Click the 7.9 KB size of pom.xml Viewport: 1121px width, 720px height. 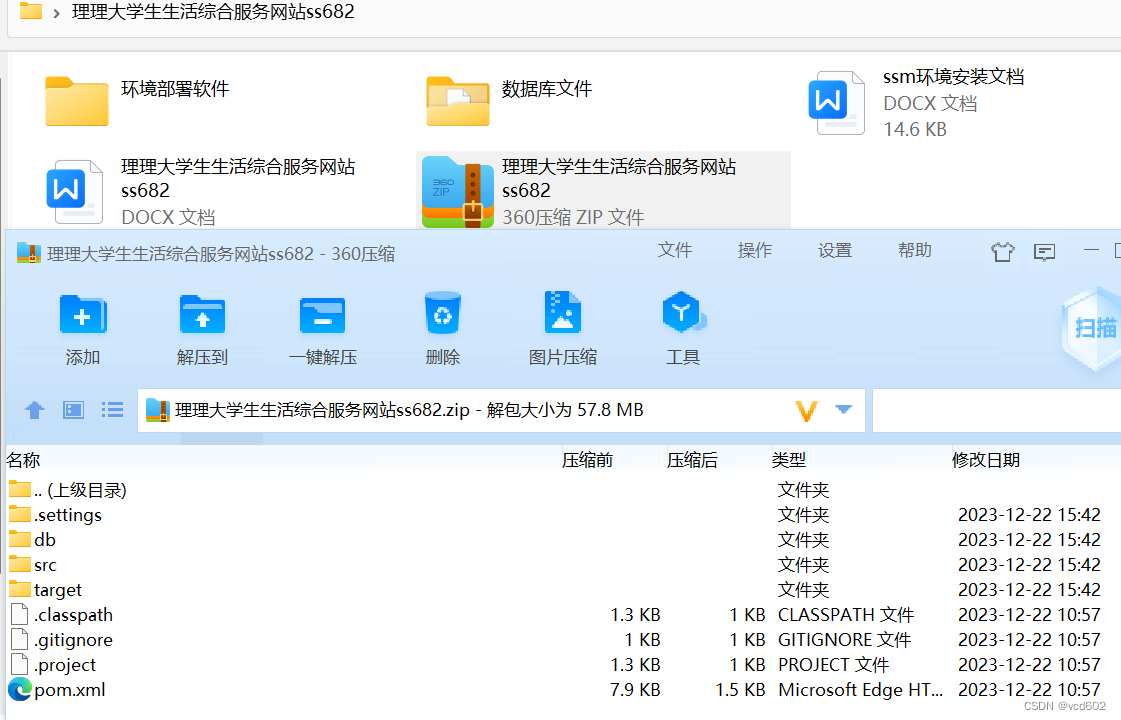click(x=635, y=690)
